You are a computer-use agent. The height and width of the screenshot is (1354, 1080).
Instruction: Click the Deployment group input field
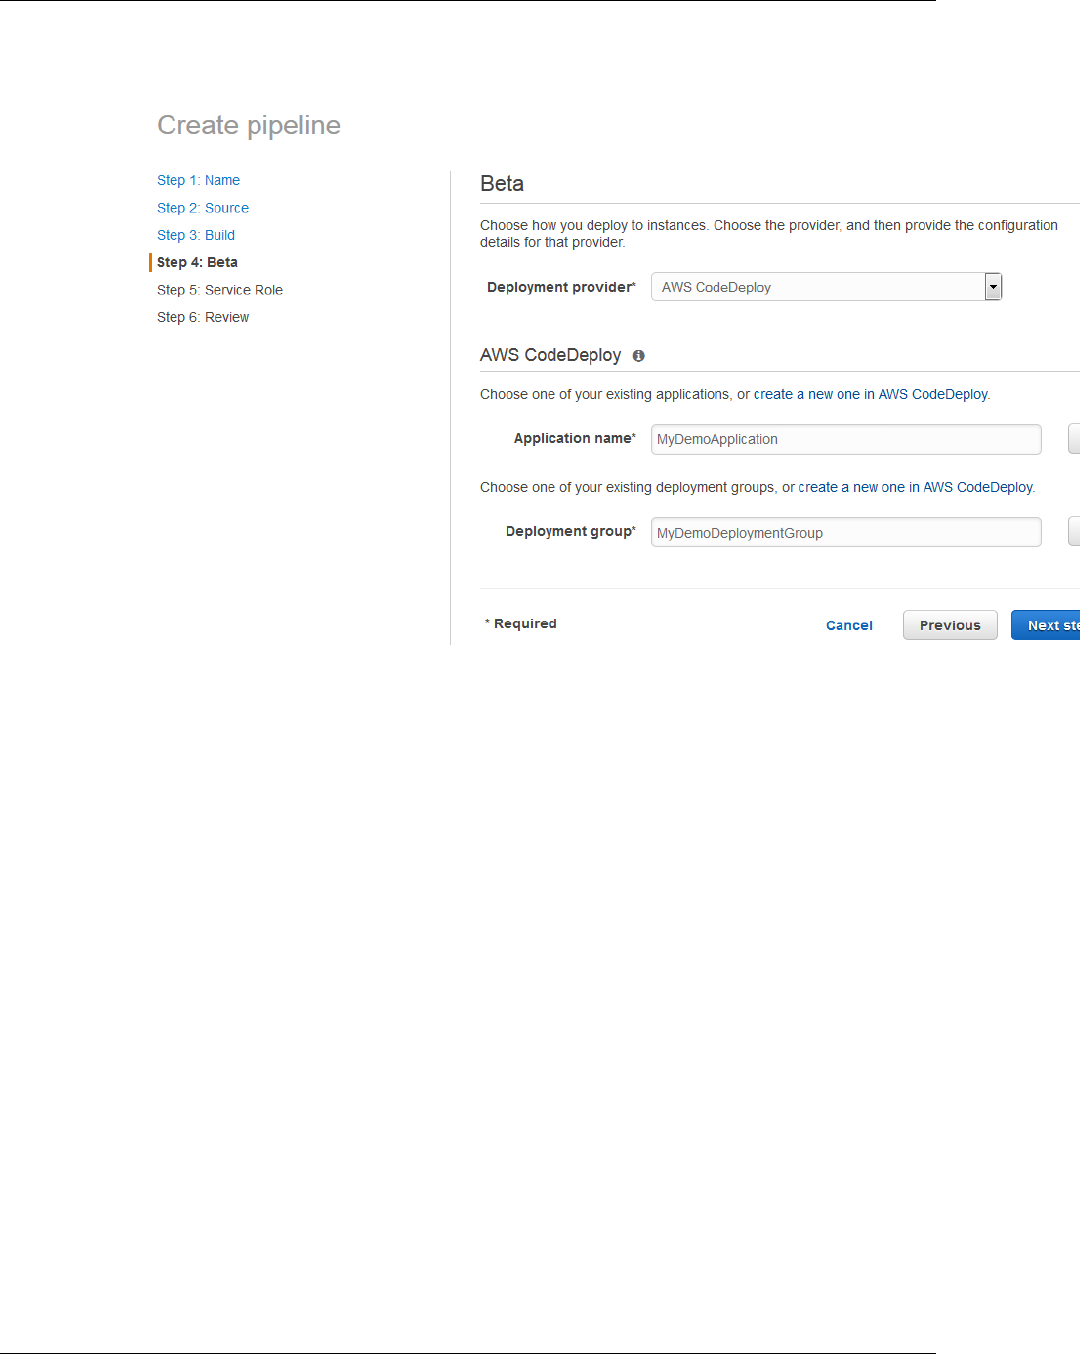846,532
